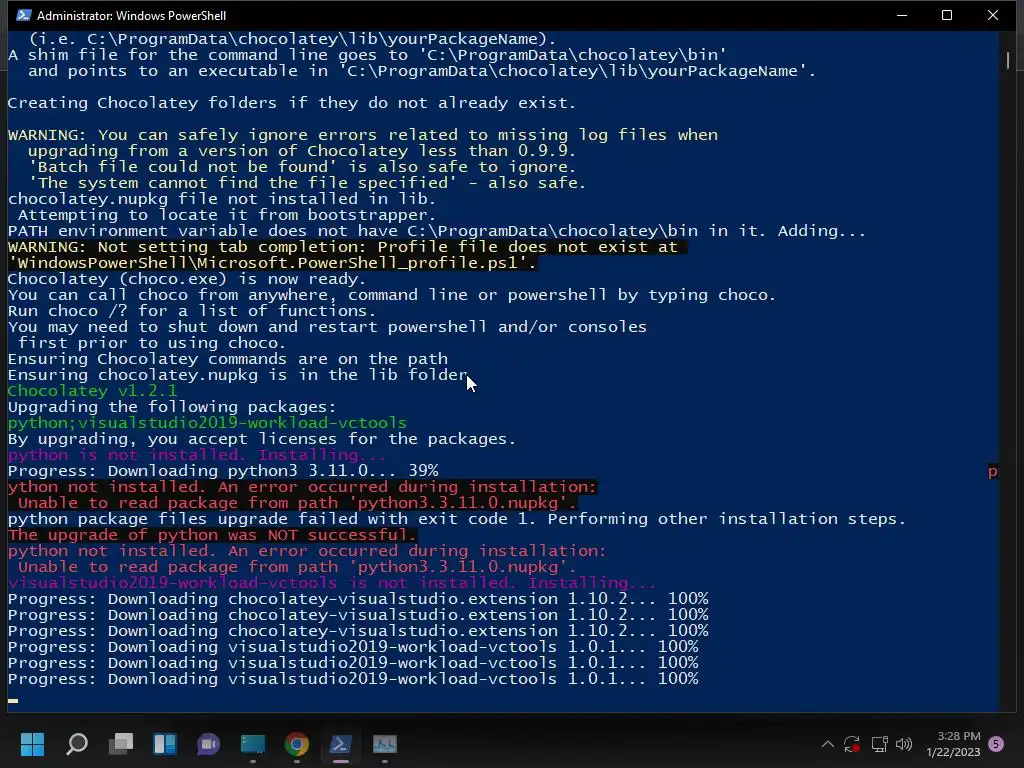1024x768 pixels.
Task: Click 'visualstudio2019-workload-vctools is not installed' line
Action: coord(332,583)
